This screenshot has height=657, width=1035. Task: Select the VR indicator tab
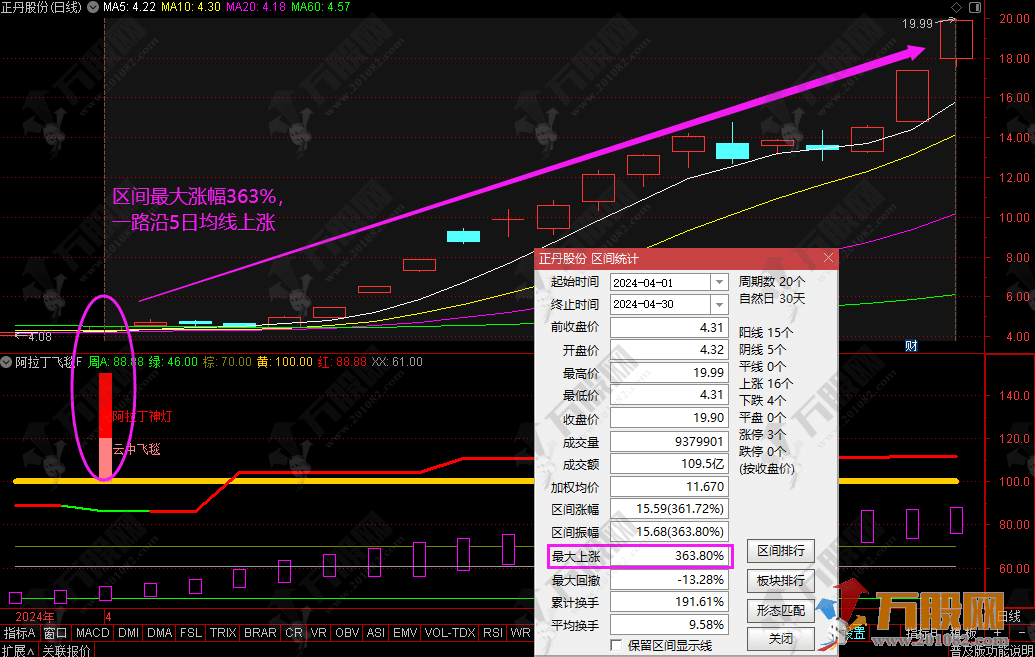tap(319, 633)
